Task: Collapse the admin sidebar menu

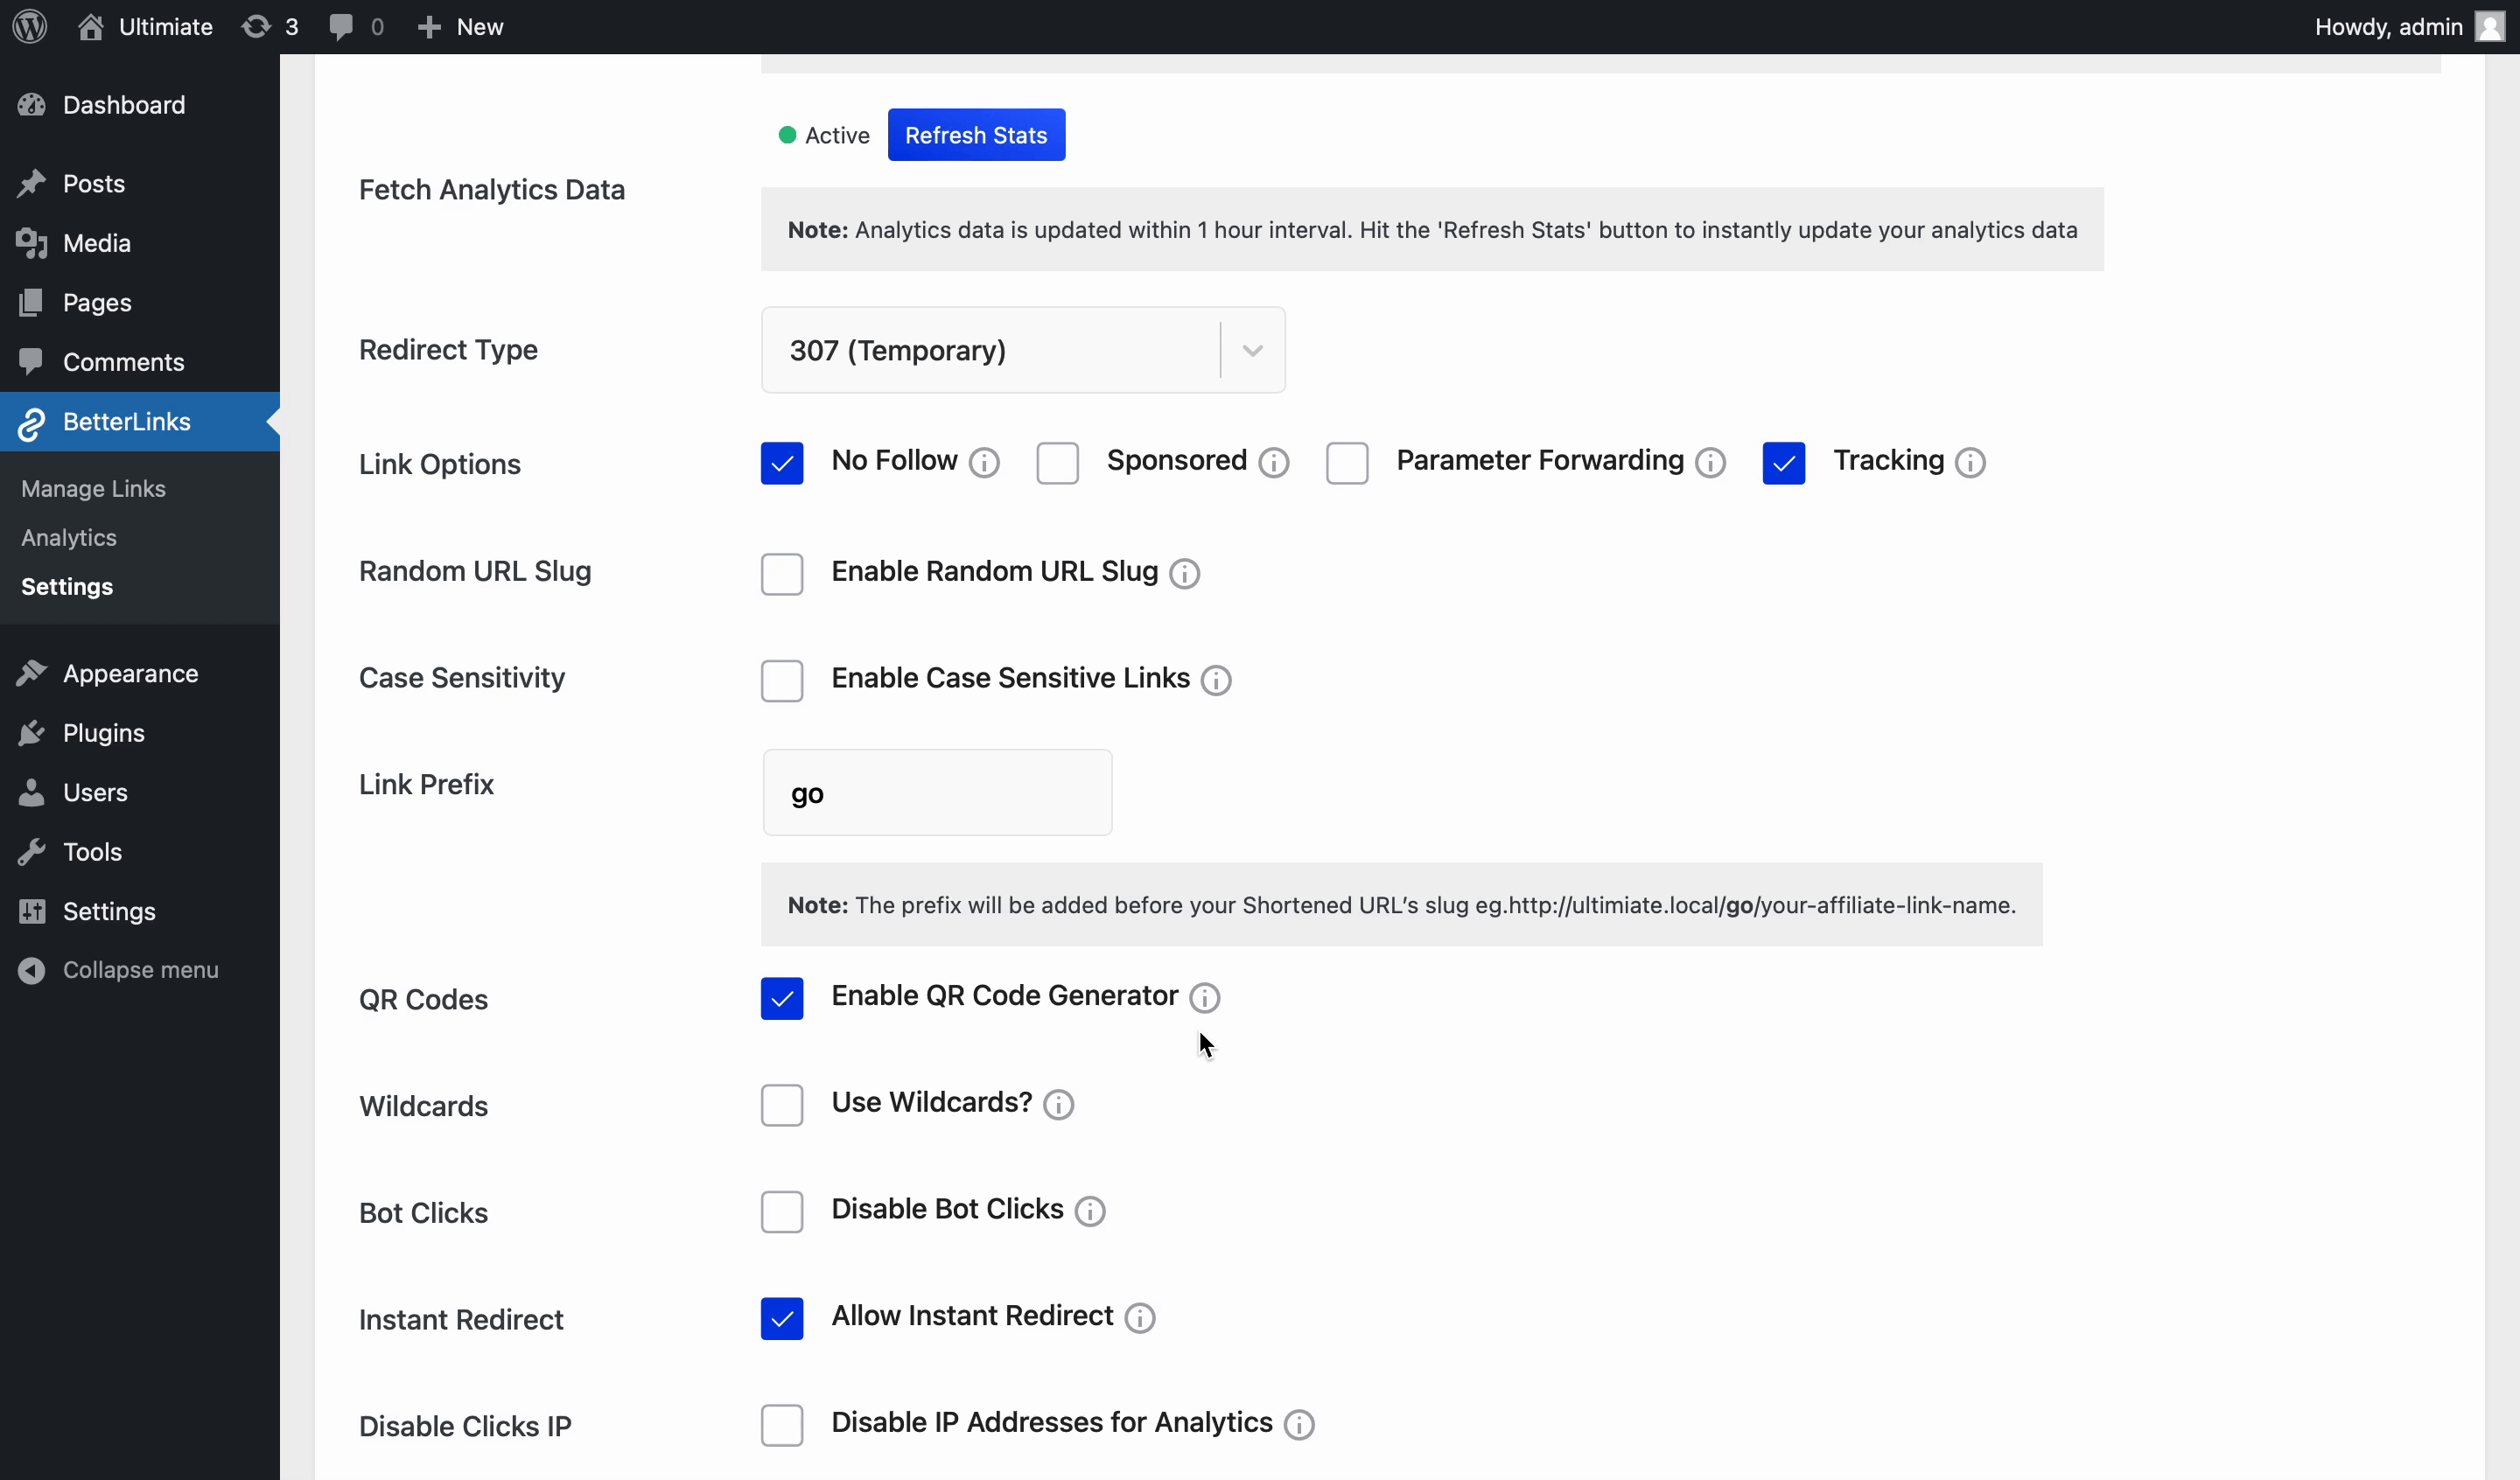Action: pos(120,968)
